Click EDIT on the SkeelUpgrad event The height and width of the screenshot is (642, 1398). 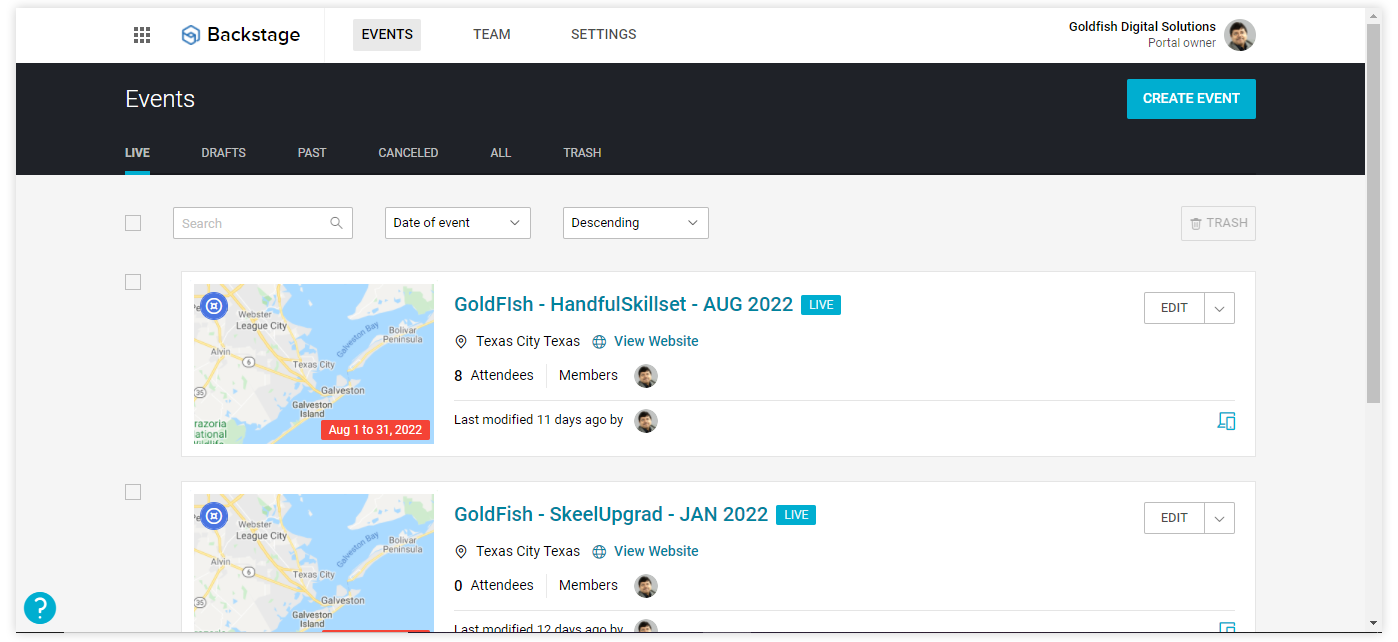click(x=1174, y=518)
